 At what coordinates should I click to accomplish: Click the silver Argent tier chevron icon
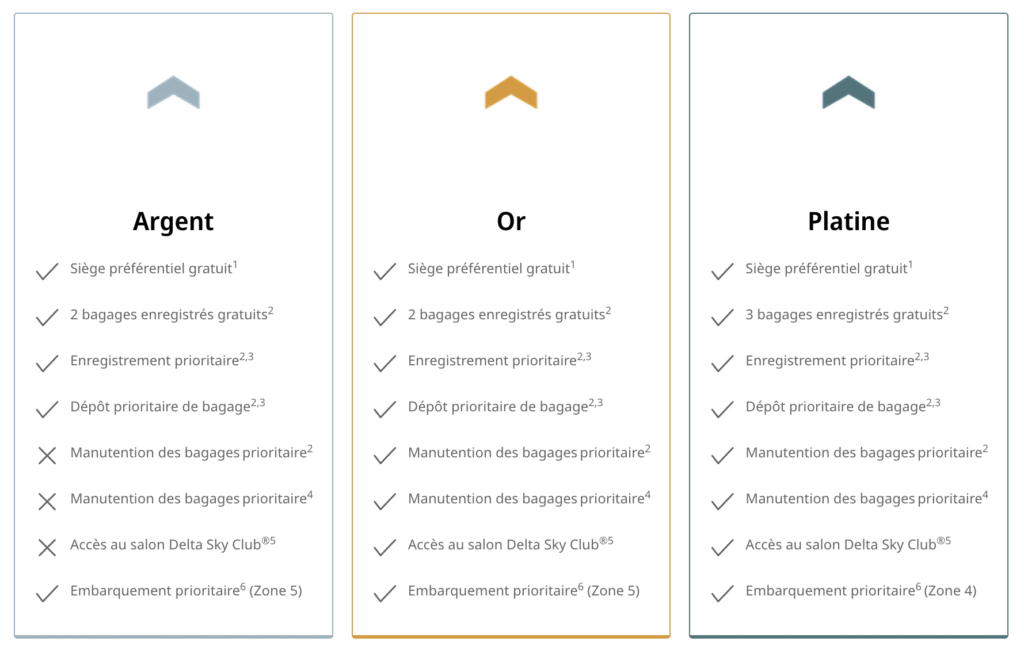[173, 92]
